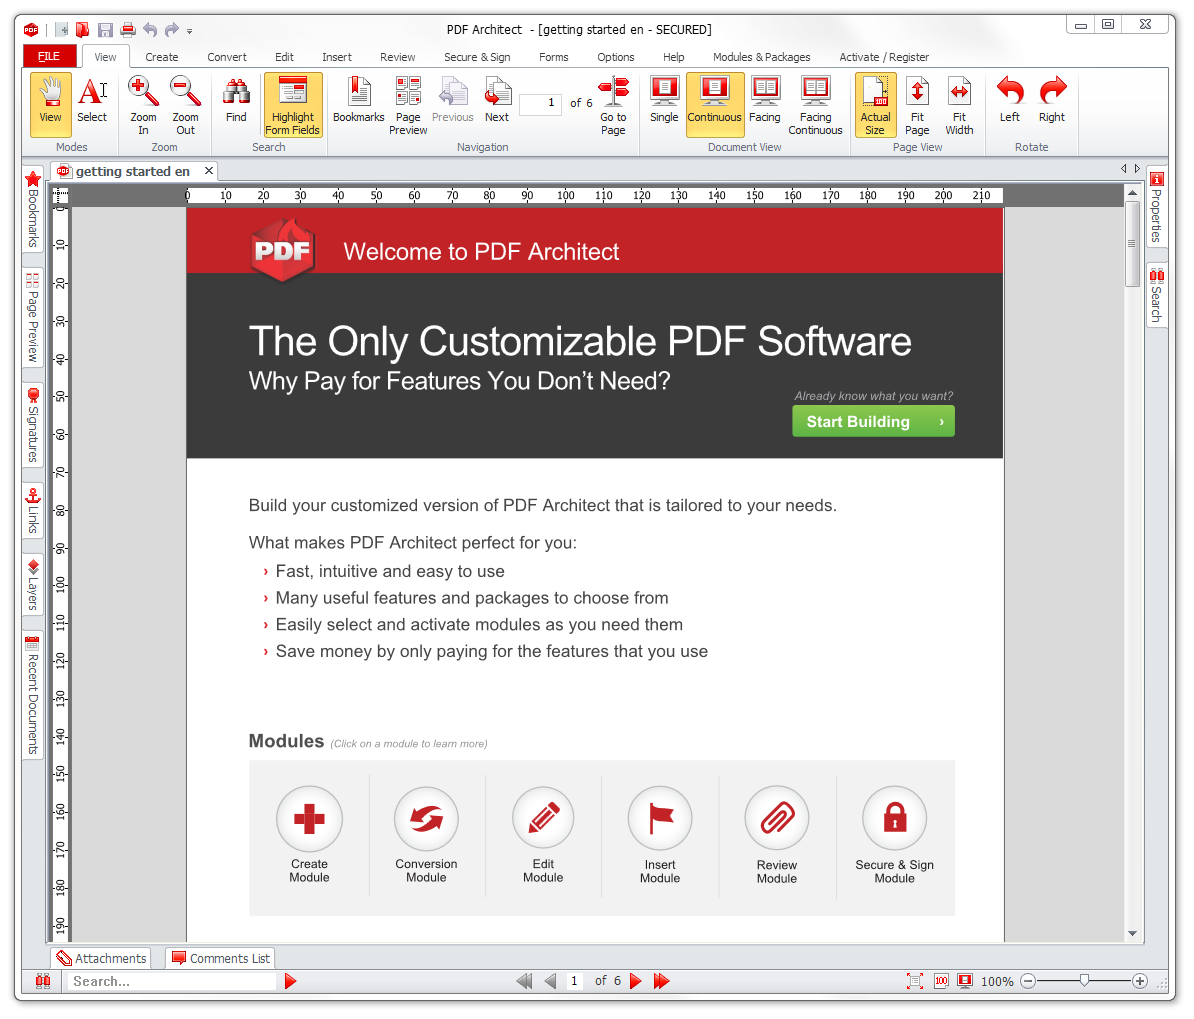Click the Zoom Out tool
Image resolution: width=1194 pixels, height=1019 pixels.
coord(186,104)
